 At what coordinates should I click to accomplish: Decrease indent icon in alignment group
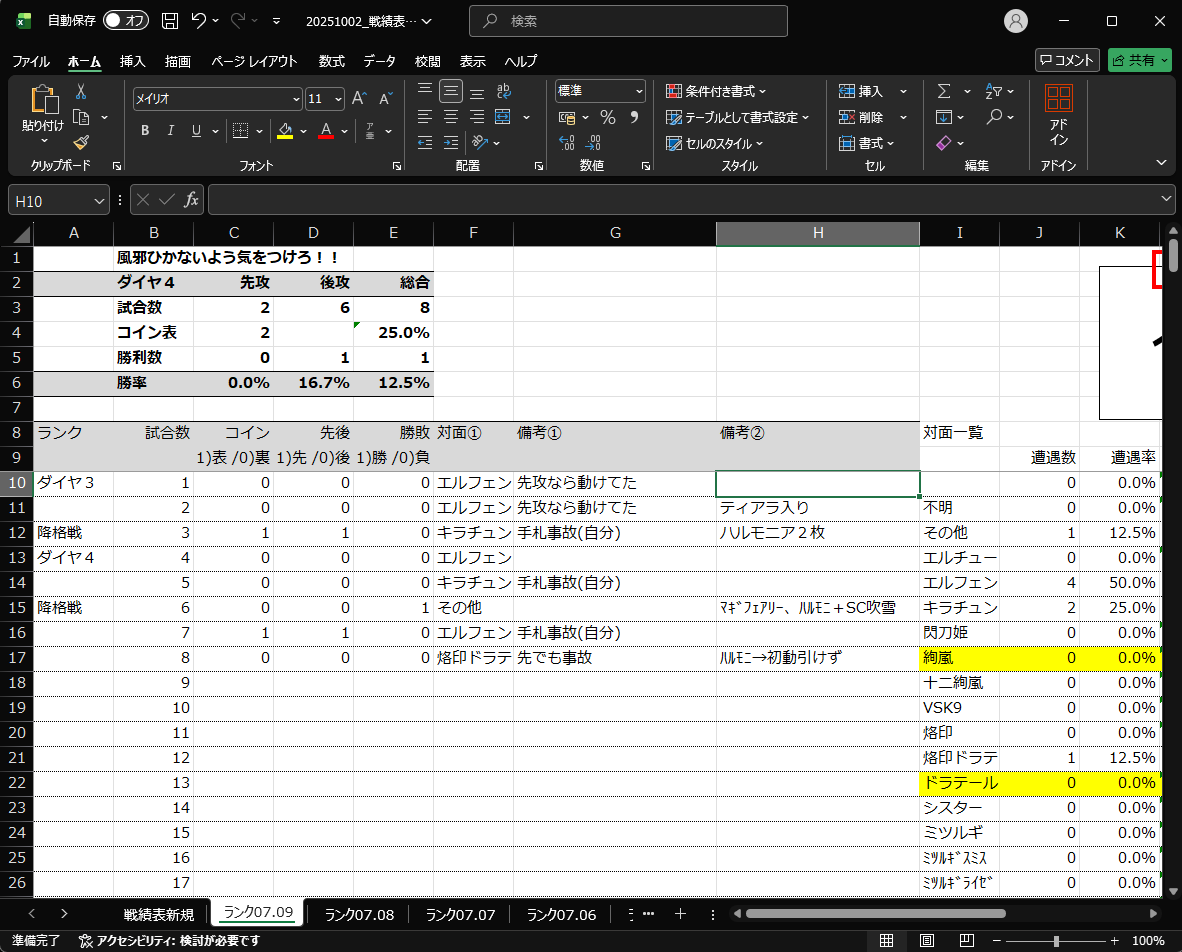425,142
